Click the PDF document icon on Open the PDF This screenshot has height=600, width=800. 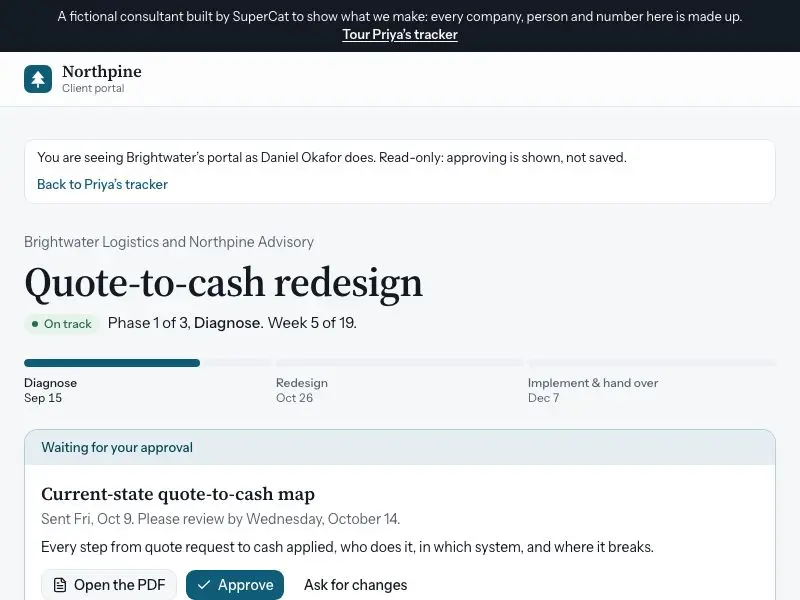pyautogui.click(x=60, y=585)
